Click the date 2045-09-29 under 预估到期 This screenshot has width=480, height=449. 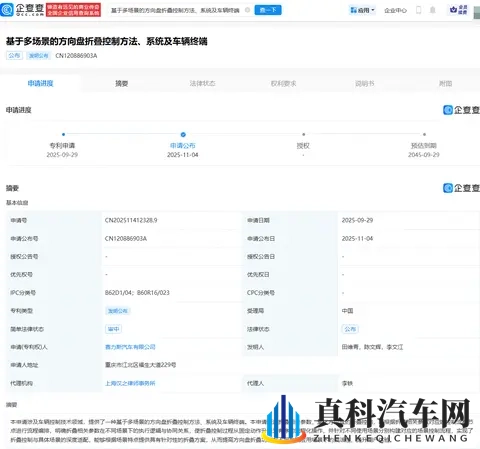[x=424, y=155]
